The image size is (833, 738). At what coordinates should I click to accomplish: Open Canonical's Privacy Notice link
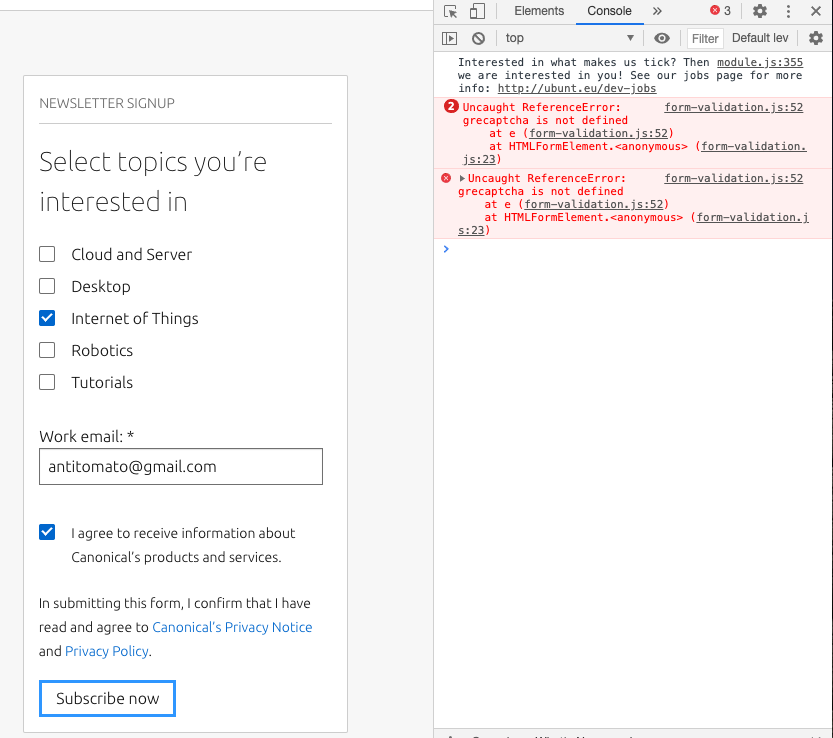click(232, 627)
